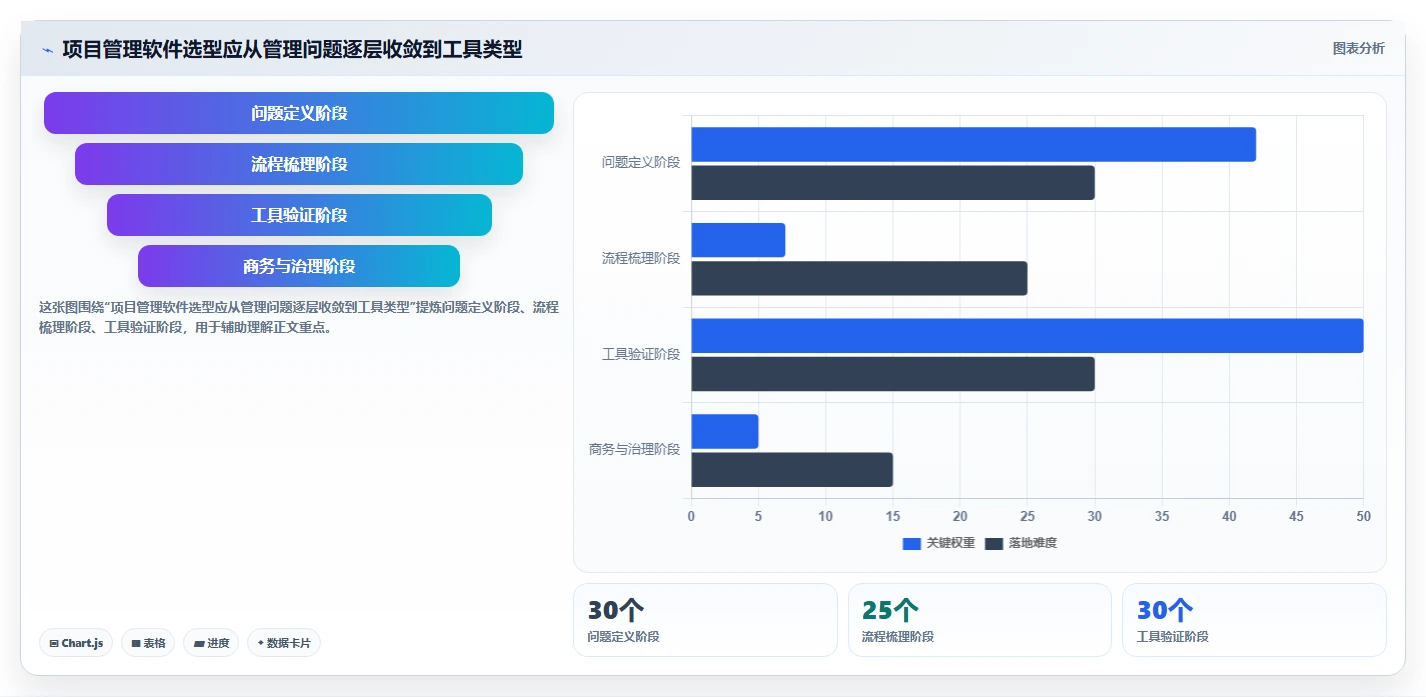Open the 30个 工具验证阶段 data card
The height and width of the screenshot is (697, 1426).
click(1254, 620)
